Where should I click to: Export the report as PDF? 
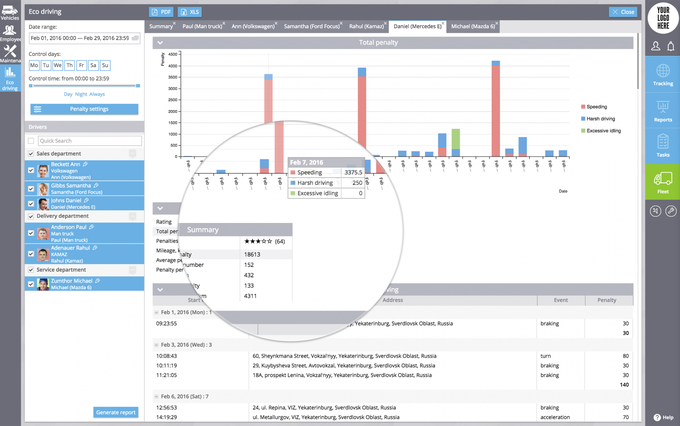point(162,11)
